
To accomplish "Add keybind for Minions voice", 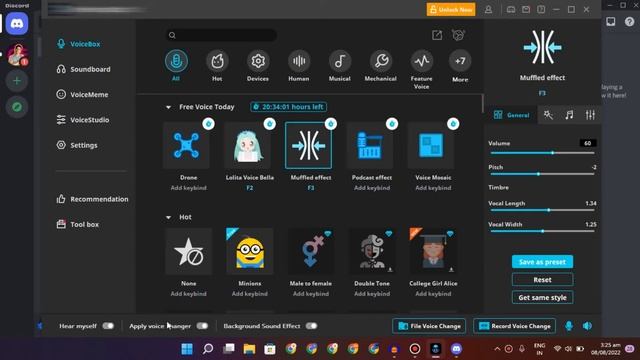I will pyautogui.click(x=250, y=294).
